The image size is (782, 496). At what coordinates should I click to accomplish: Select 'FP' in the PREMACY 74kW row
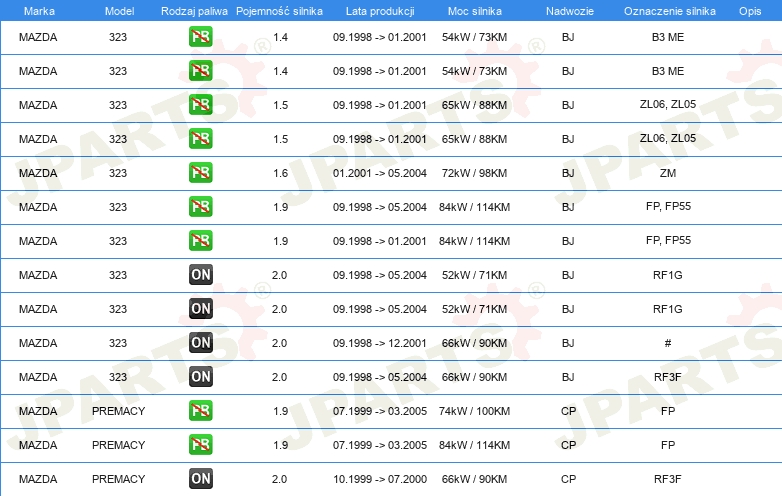click(668, 411)
